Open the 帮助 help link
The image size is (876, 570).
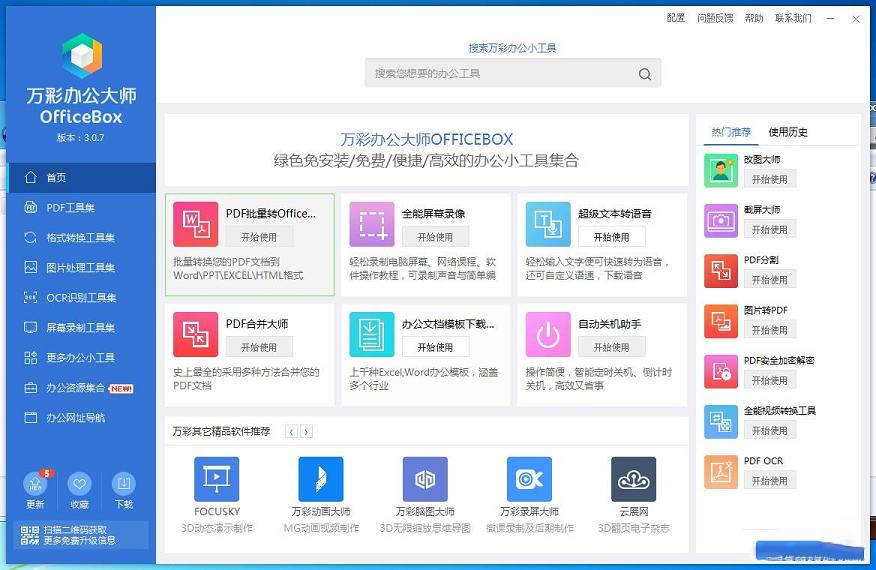[754, 18]
